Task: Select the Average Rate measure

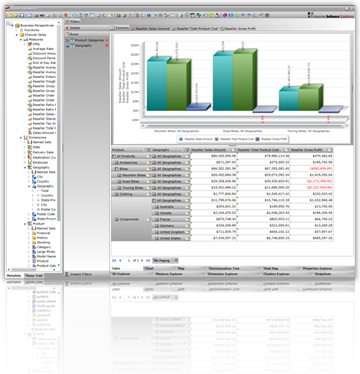Action: click(x=43, y=49)
